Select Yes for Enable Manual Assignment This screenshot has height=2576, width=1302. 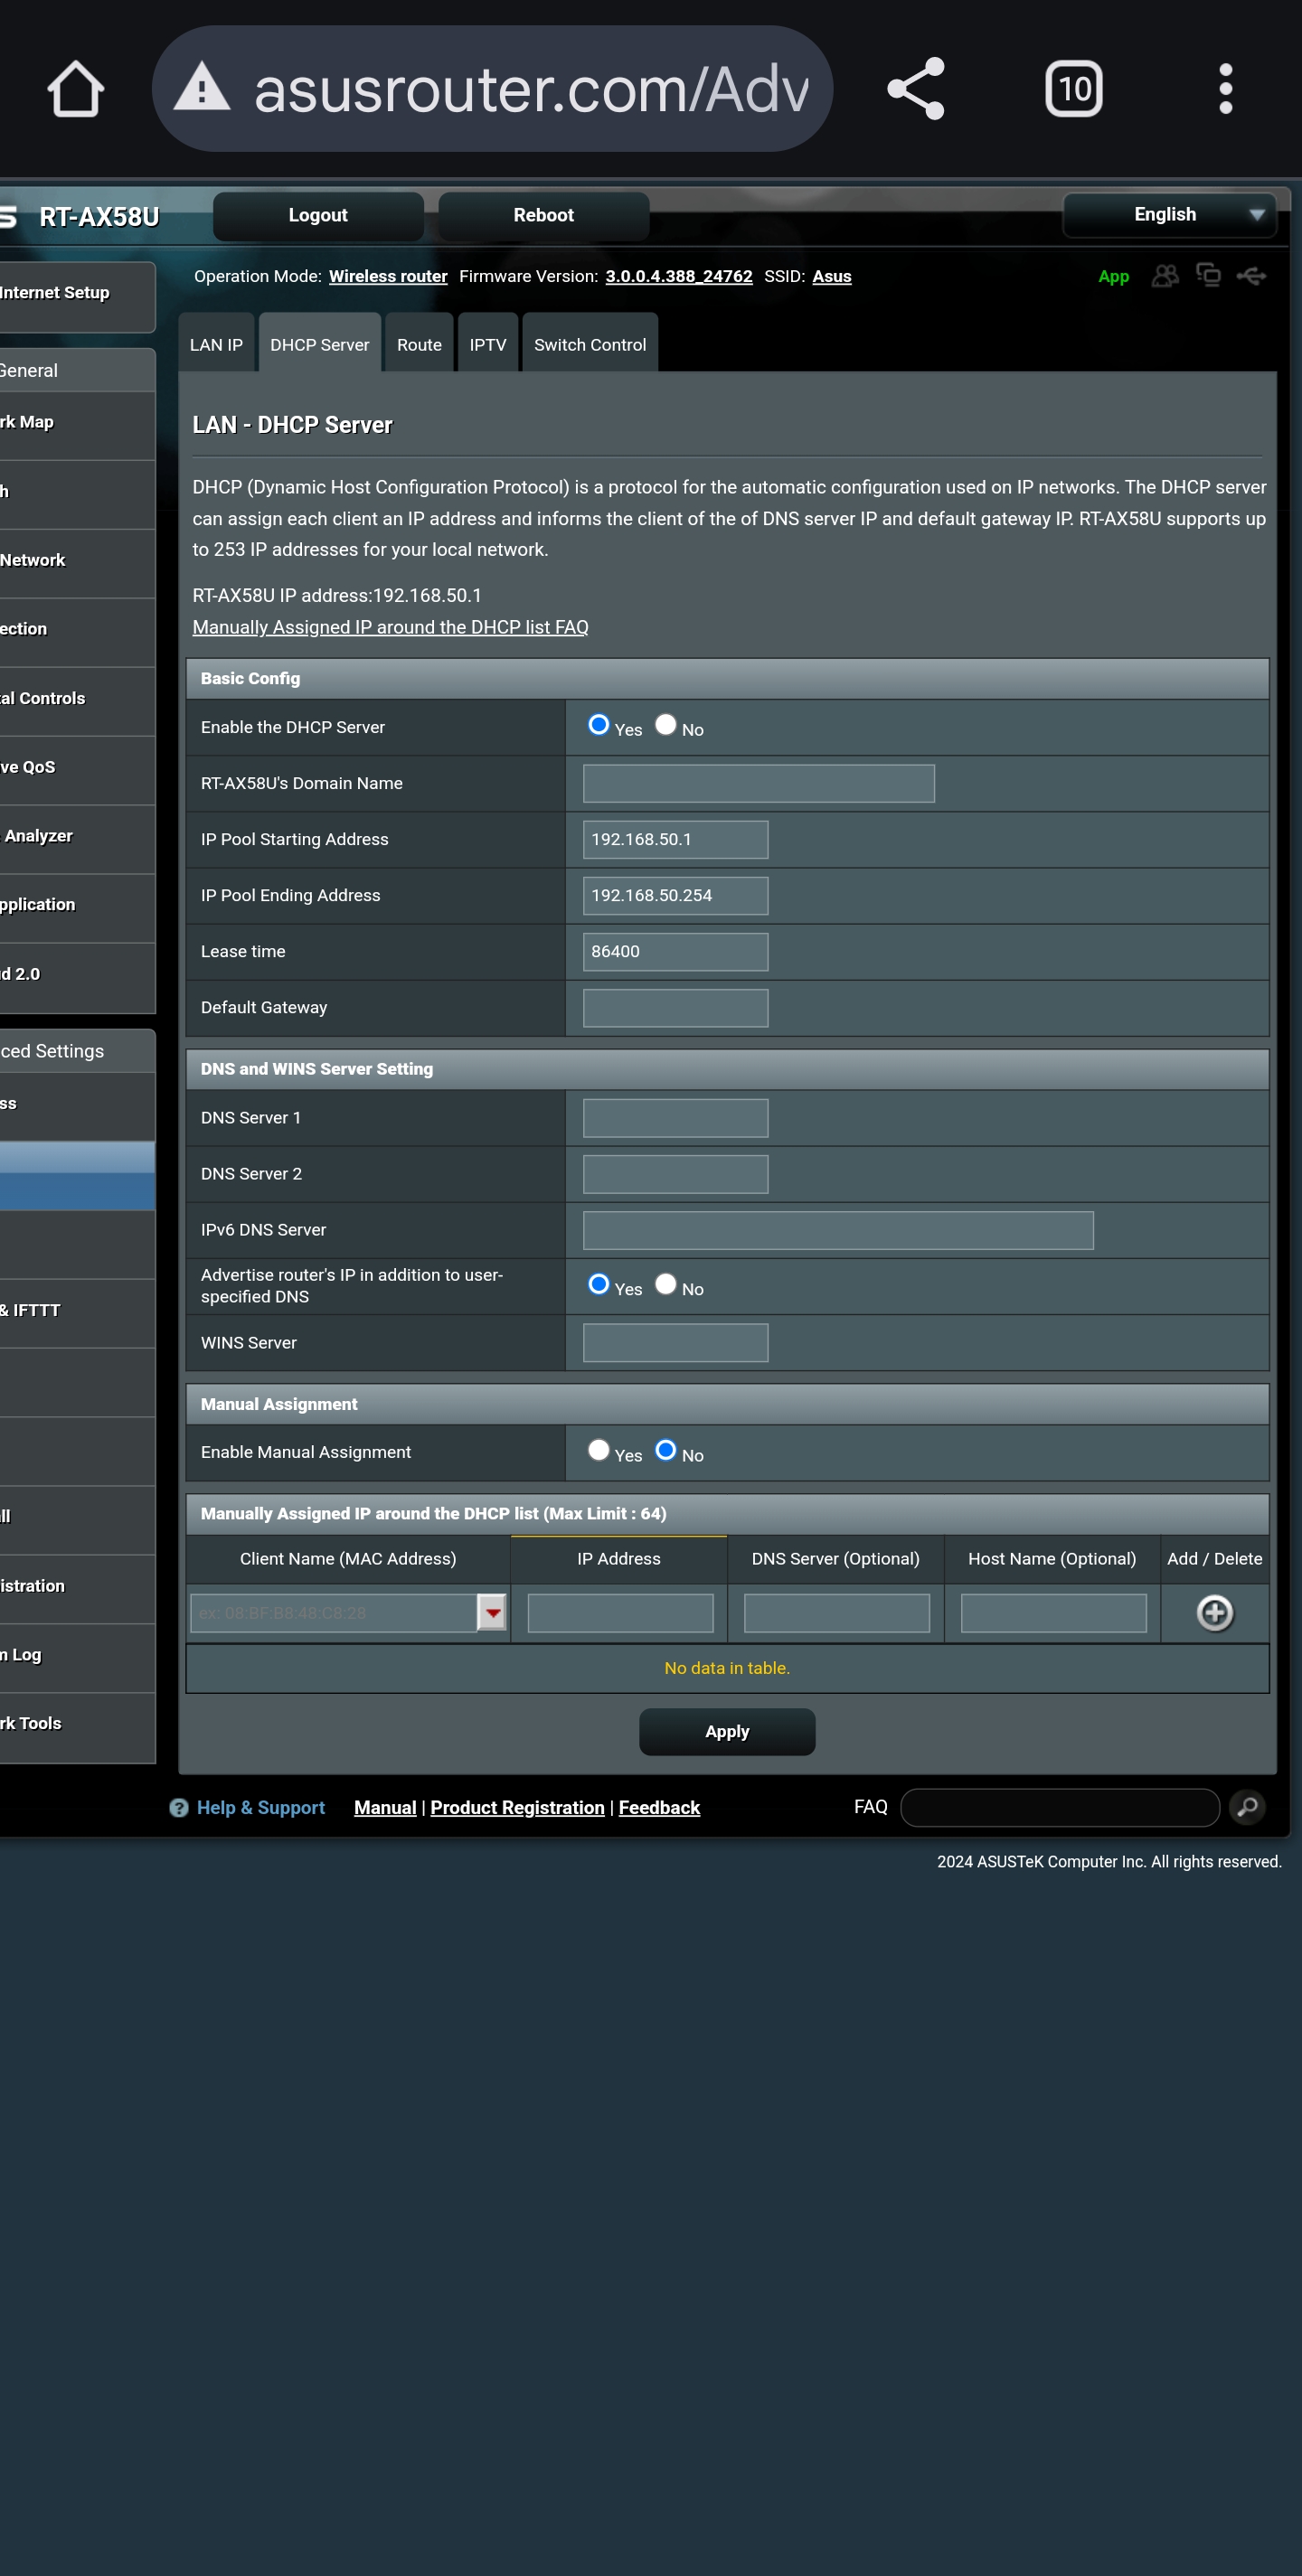[x=598, y=1450]
